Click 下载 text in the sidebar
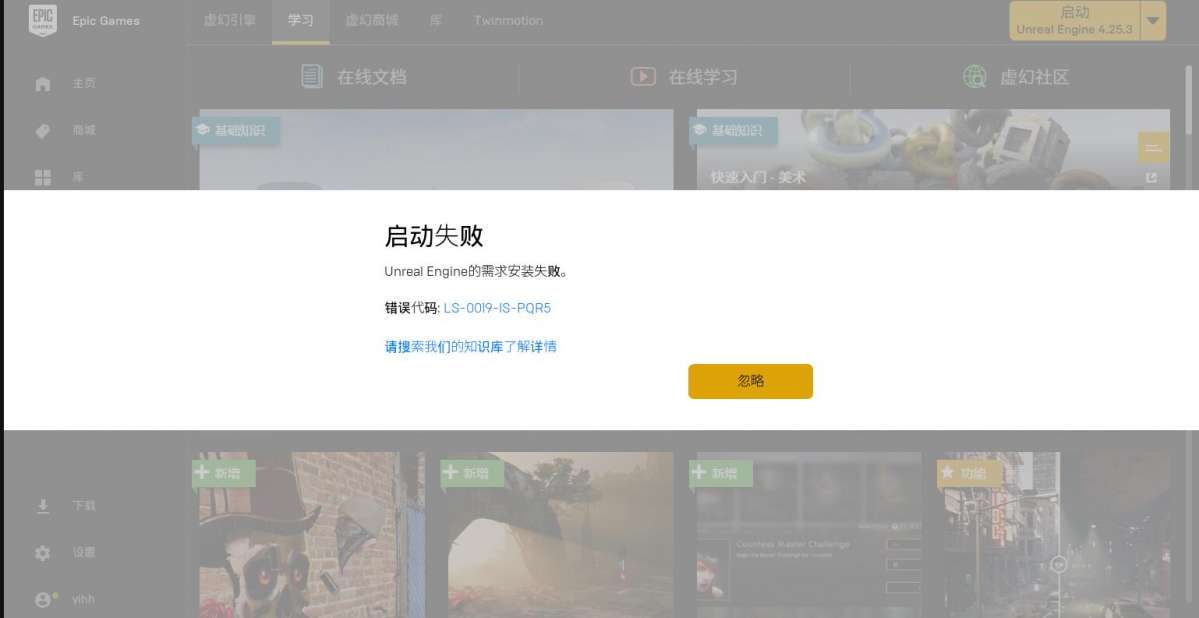 pyautogui.click(x=84, y=506)
